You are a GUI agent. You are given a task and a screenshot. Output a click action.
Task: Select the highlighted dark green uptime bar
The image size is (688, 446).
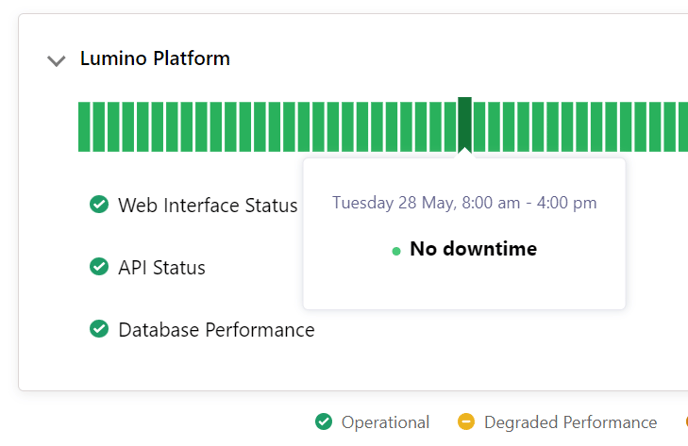click(465, 125)
